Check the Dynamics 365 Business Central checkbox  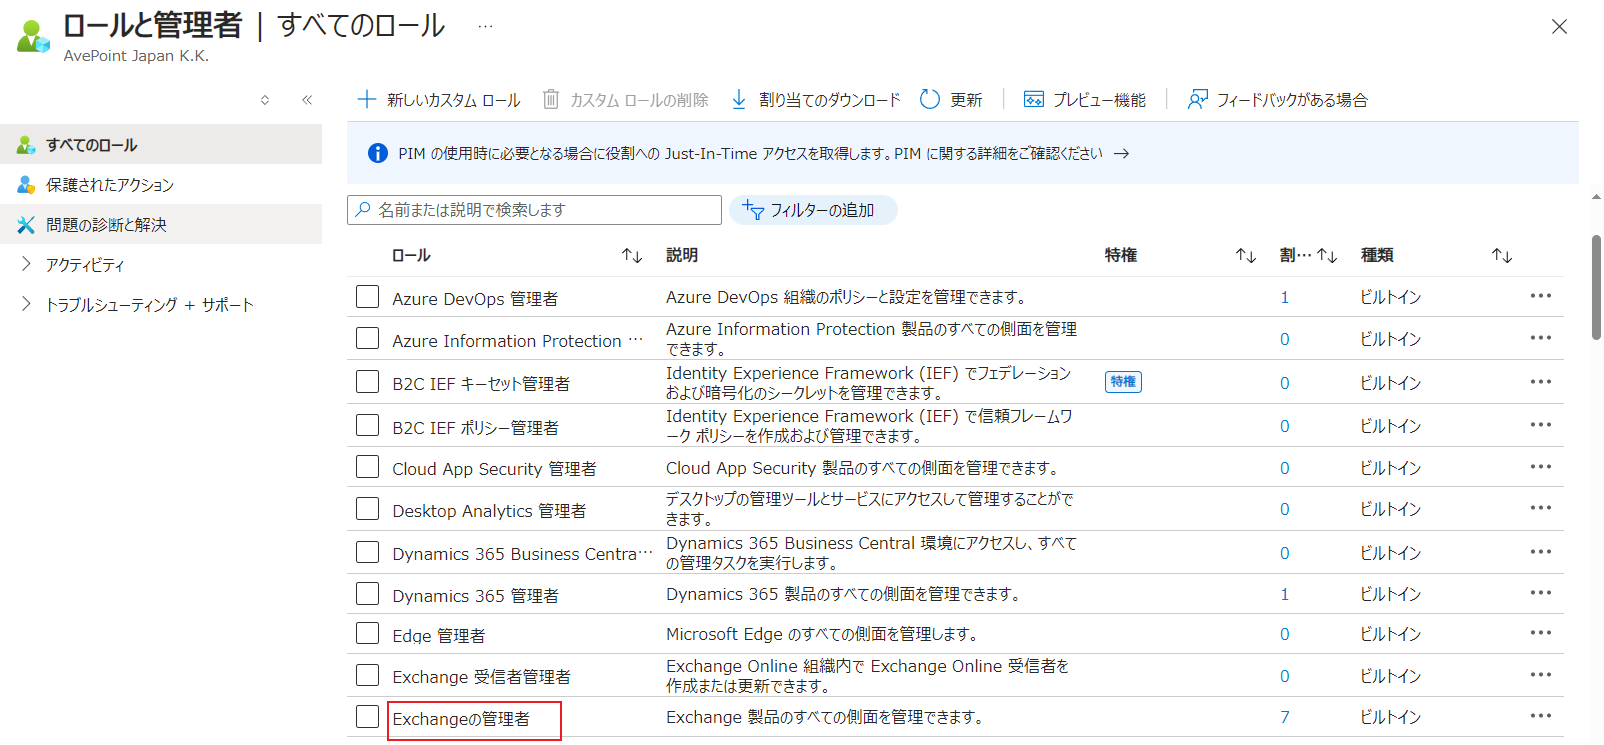368,552
